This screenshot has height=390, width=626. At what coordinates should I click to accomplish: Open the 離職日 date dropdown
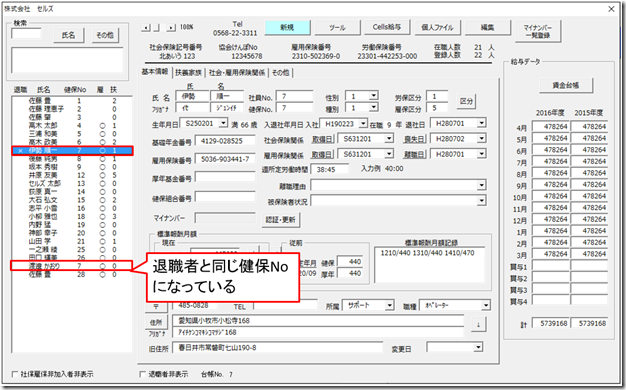[481, 154]
